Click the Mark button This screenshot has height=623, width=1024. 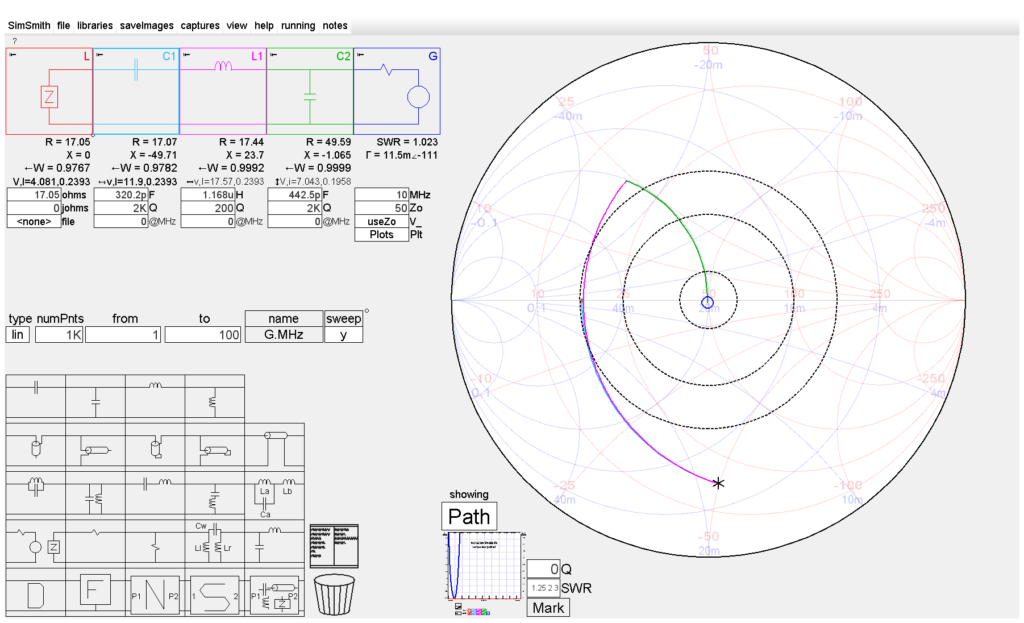pos(548,608)
